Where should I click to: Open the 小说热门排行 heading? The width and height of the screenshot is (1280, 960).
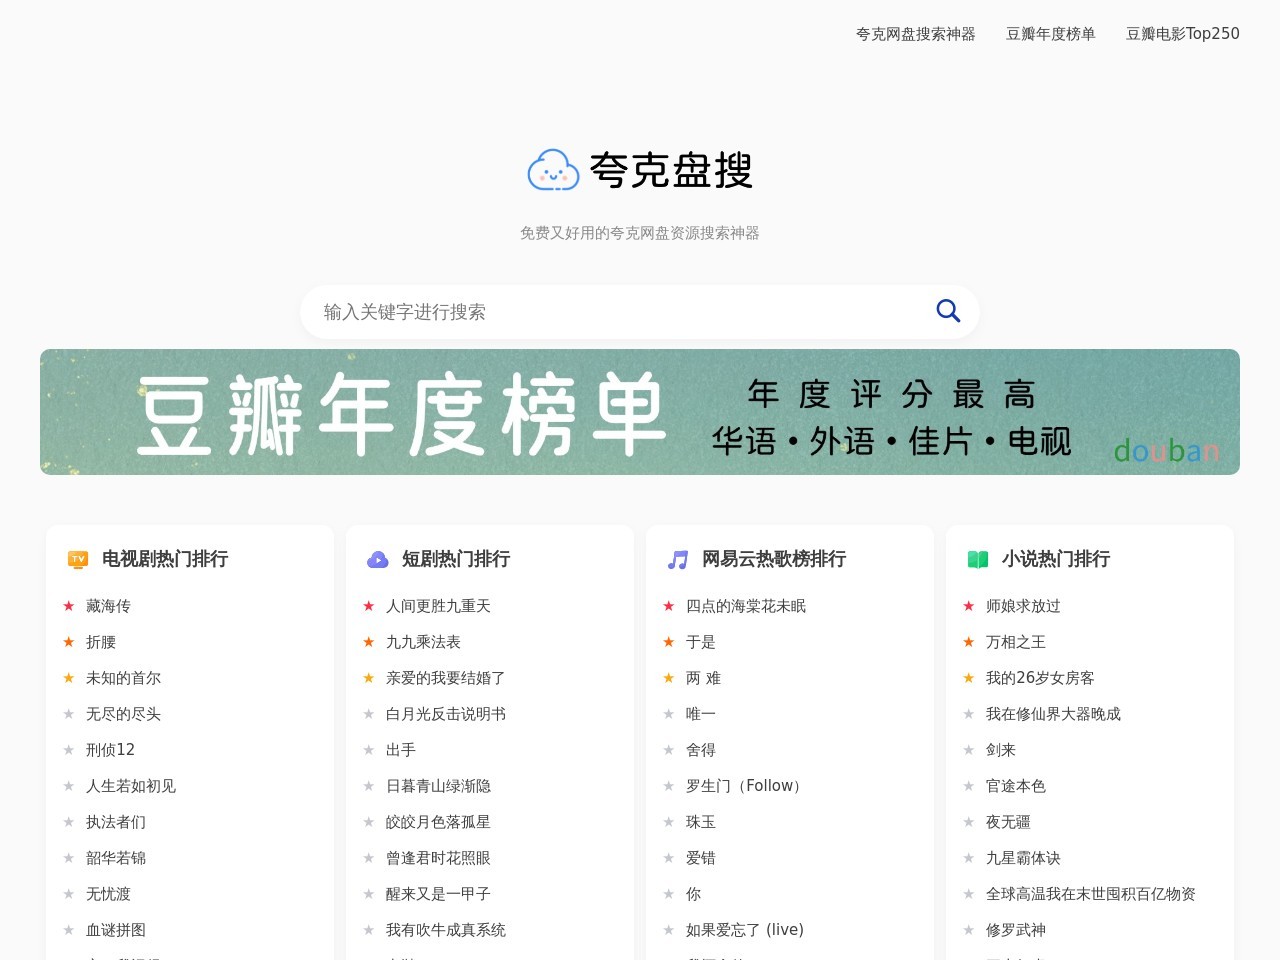point(1056,559)
